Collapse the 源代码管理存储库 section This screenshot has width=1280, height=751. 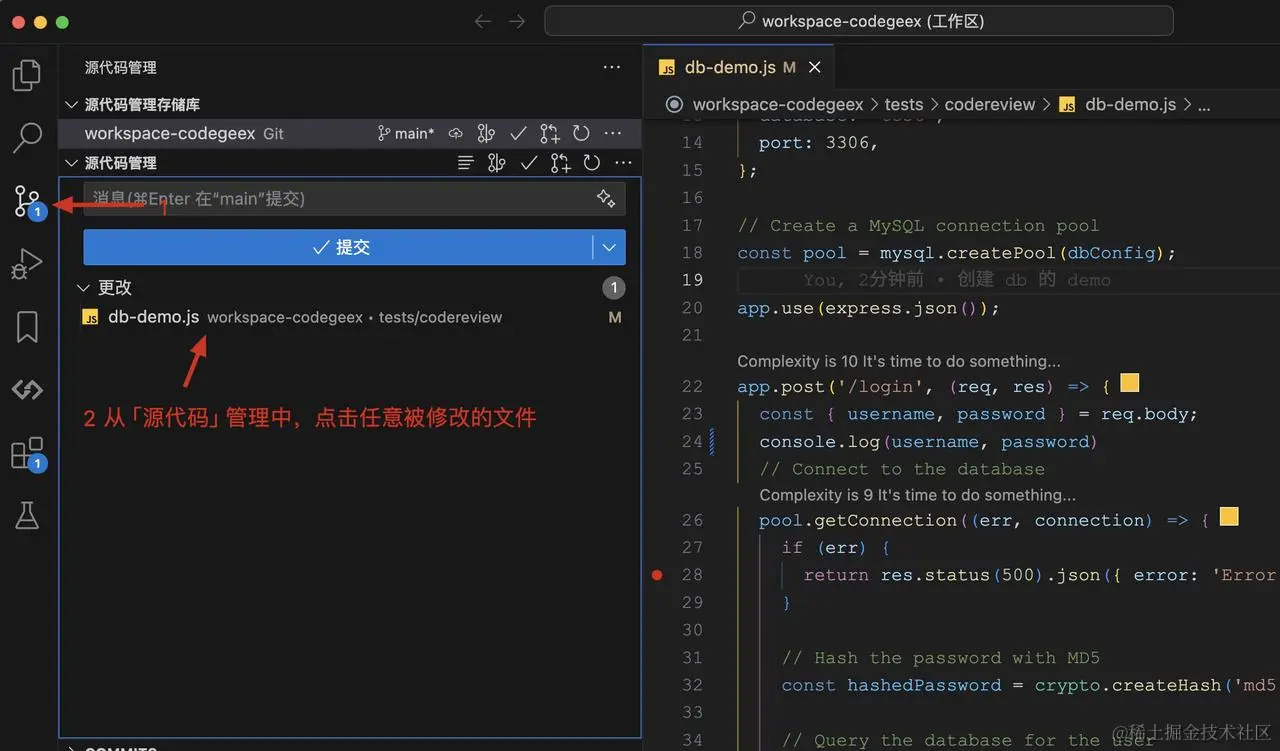coord(71,104)
